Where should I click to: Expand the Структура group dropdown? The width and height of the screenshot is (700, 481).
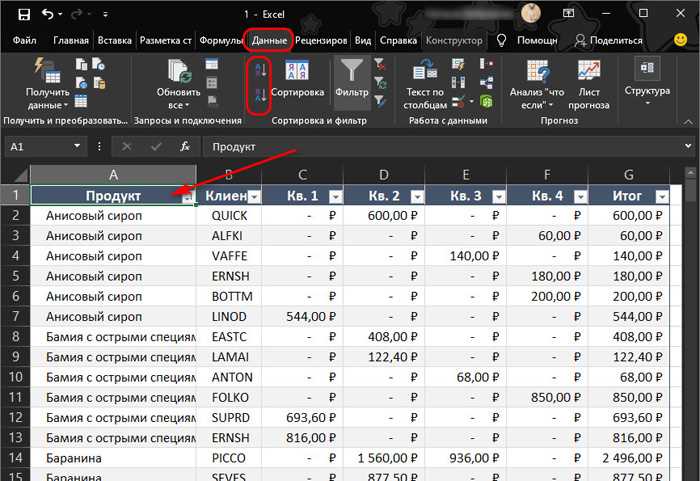click(647, 83)
